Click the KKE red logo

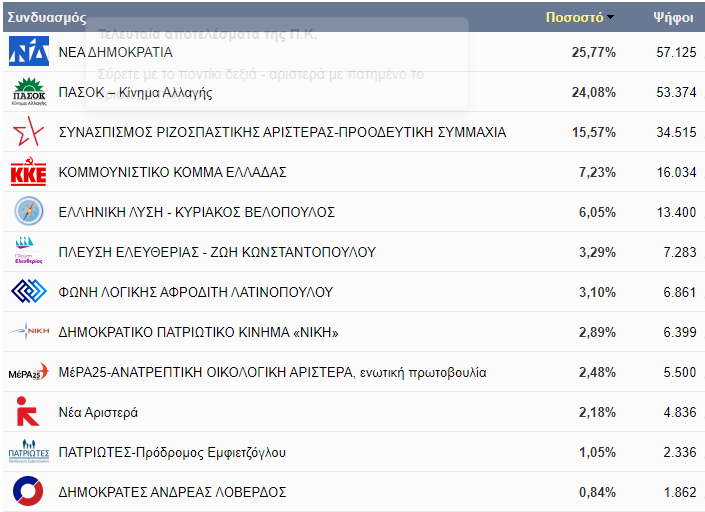tap(28, 171)
